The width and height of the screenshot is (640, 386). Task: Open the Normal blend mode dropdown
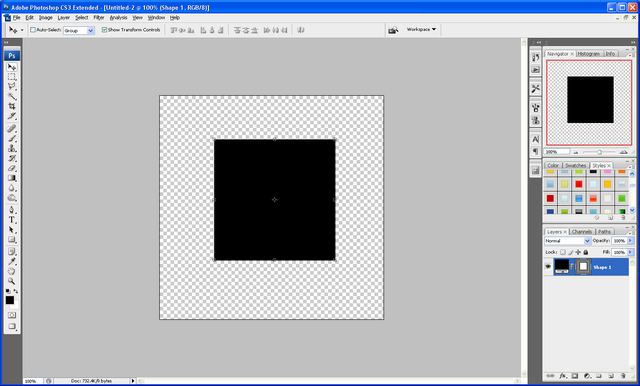[567, 241]
